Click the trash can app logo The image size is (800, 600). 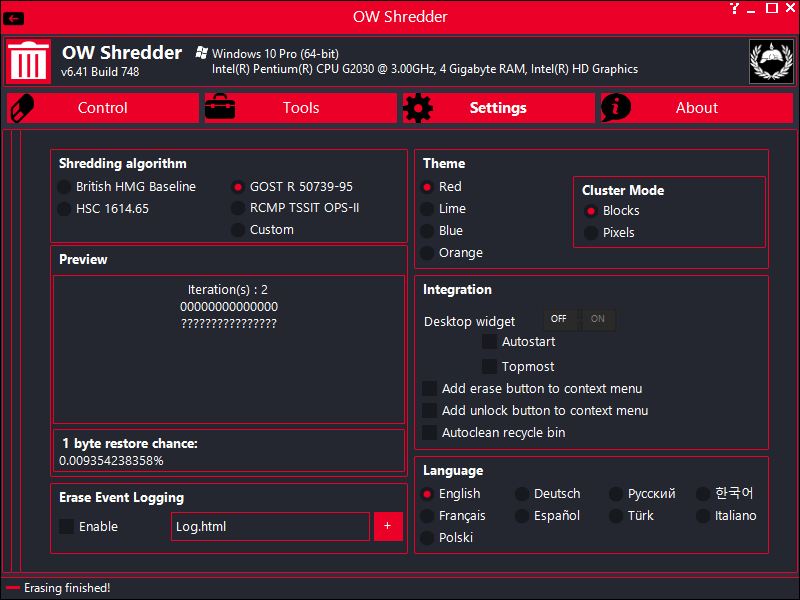point(29,61)
